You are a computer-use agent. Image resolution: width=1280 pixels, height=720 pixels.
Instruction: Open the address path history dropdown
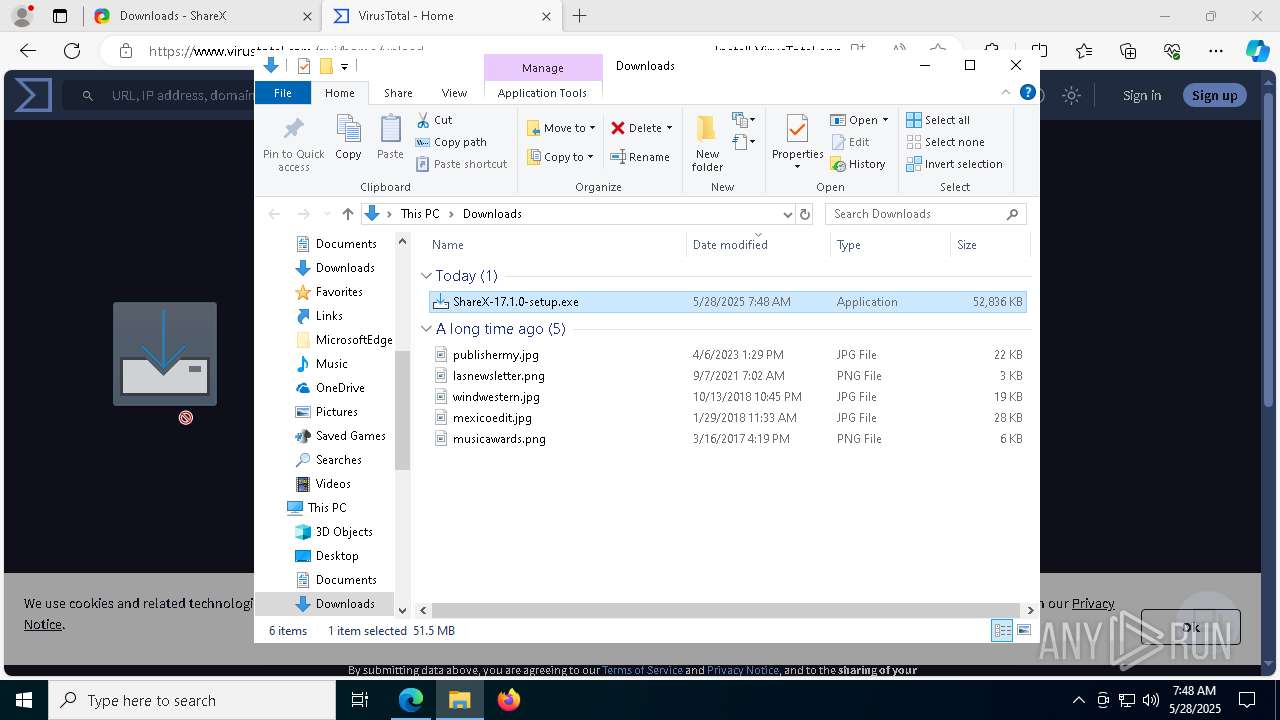tap(787, 214)
